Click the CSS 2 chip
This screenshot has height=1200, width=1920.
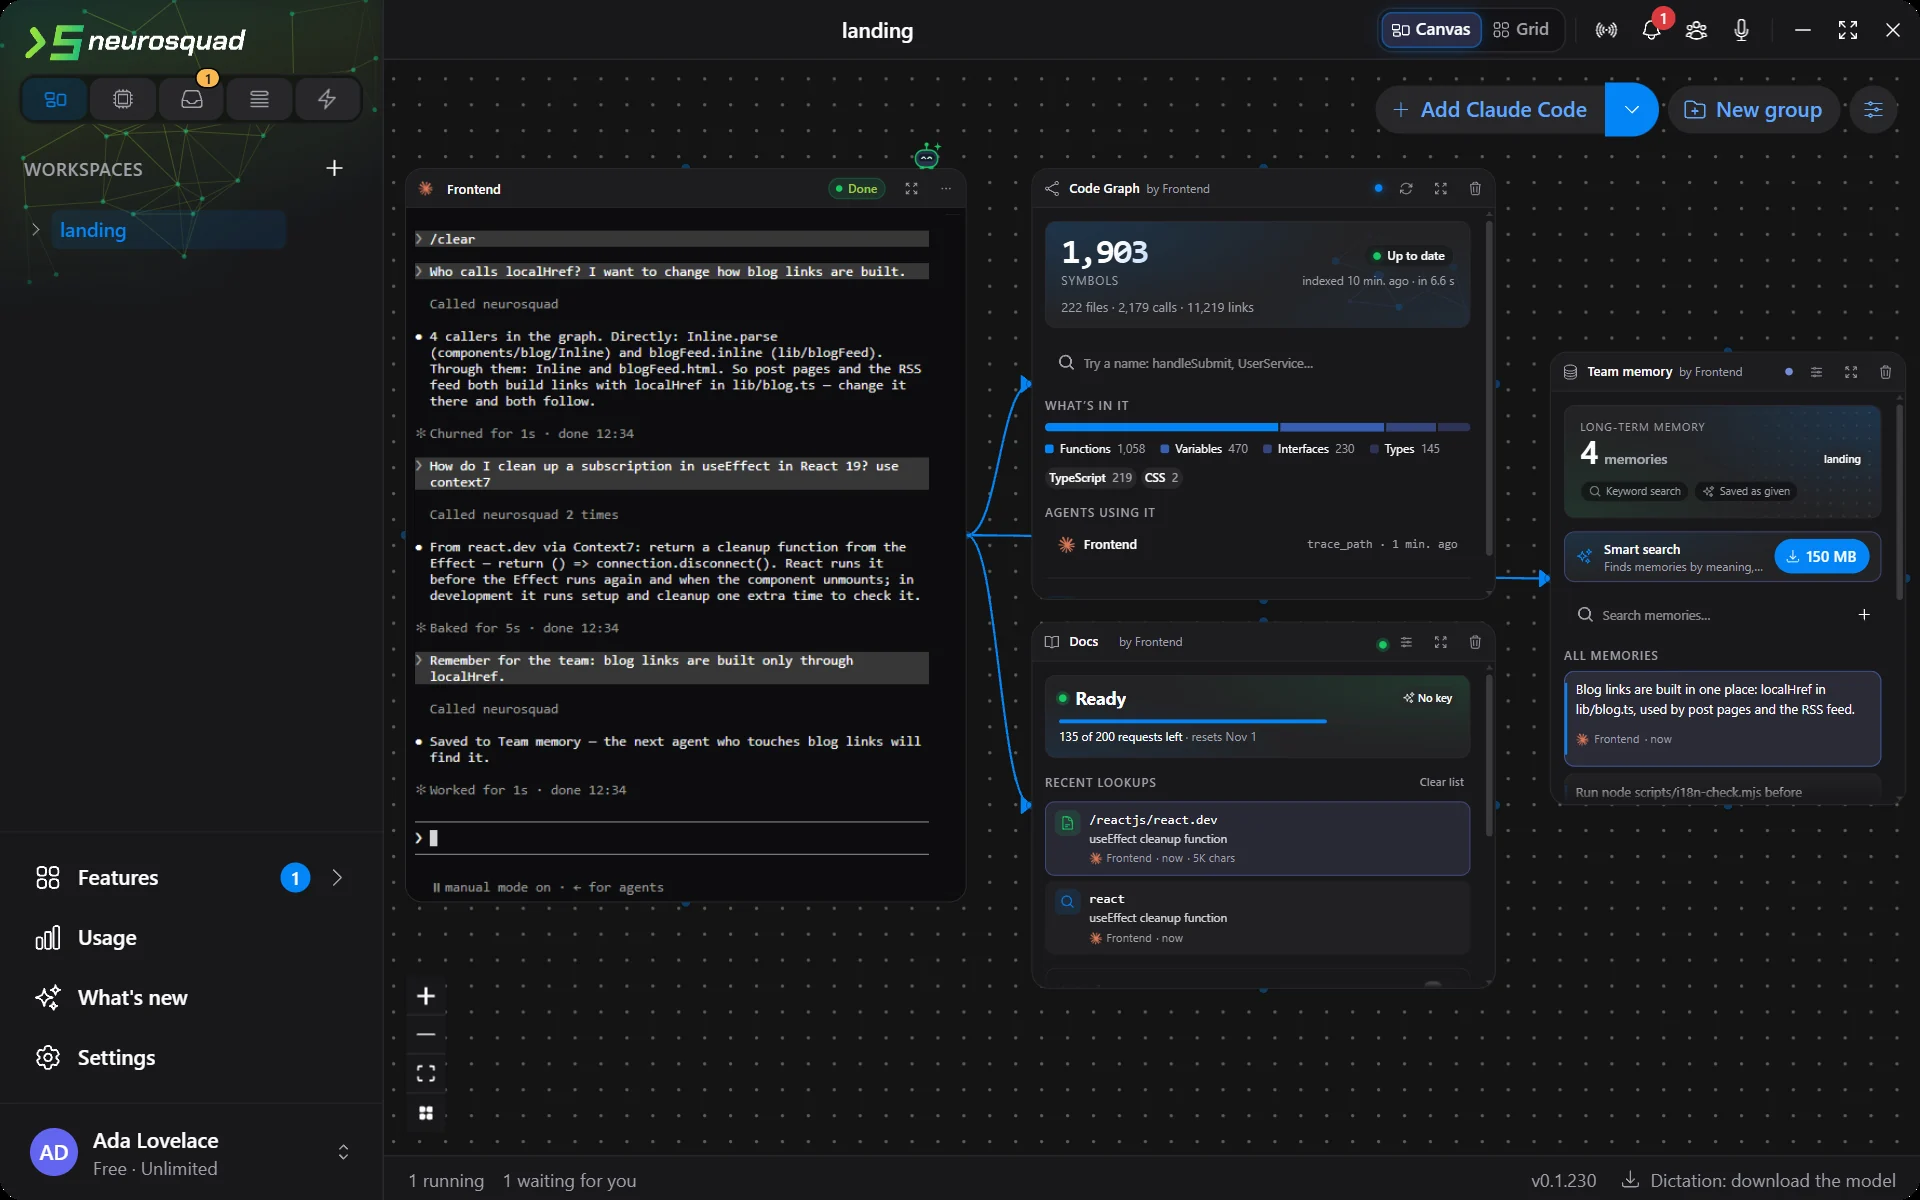click(x=1162, y=478)
